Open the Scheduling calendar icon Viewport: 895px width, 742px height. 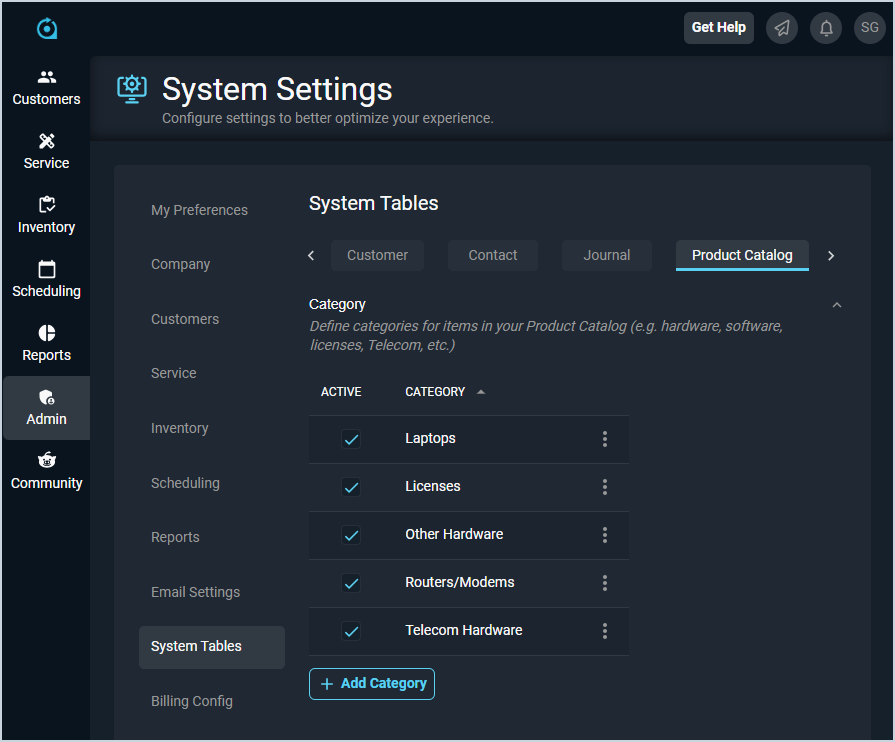pyautogui.click(x=46, y=270)
